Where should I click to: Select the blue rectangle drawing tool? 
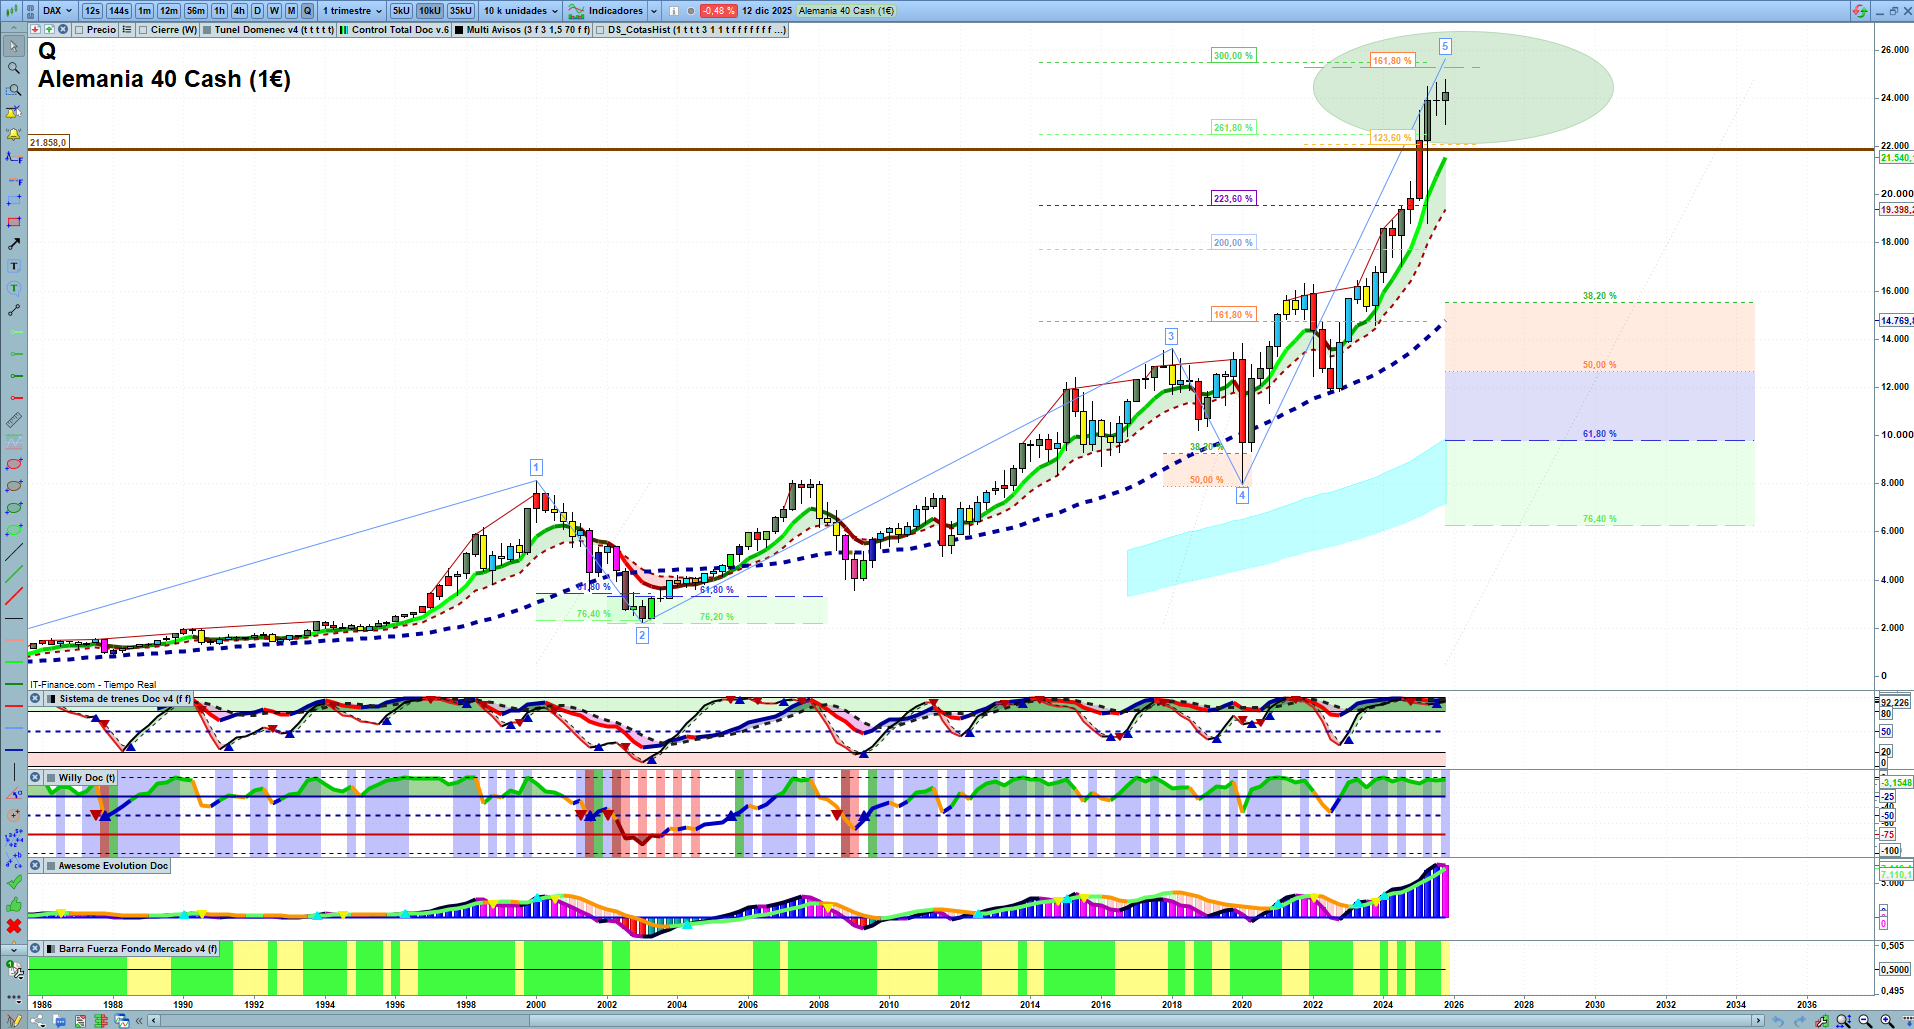tap(14, 200)
